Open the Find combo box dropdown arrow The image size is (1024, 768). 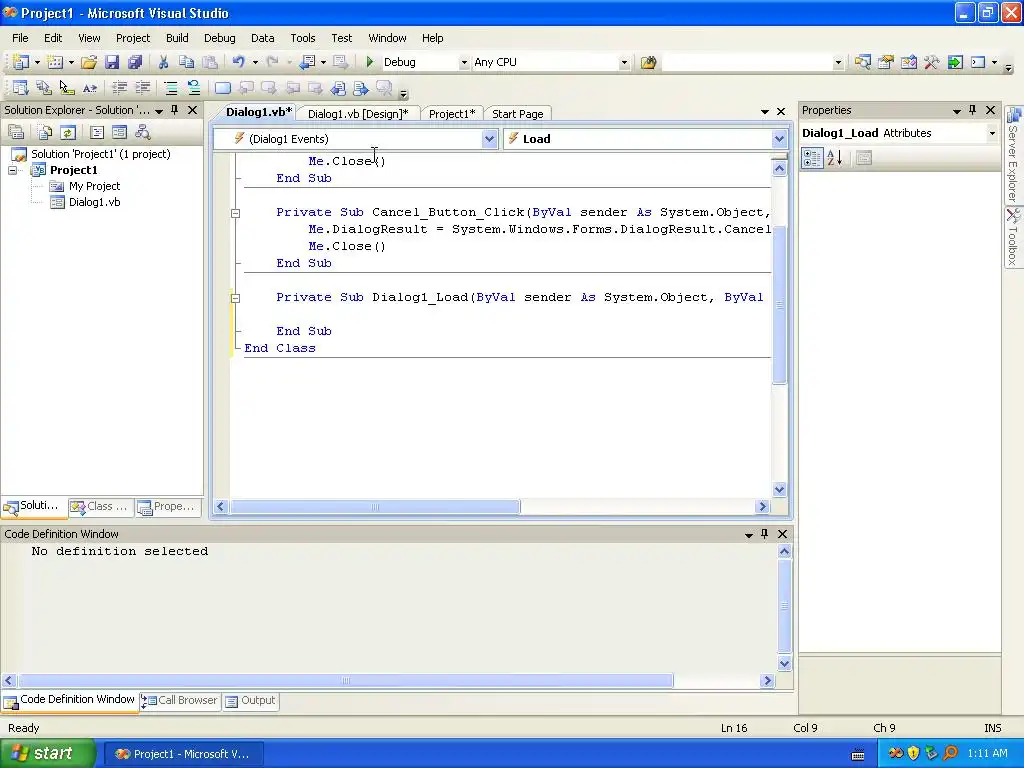coord(839,63)
